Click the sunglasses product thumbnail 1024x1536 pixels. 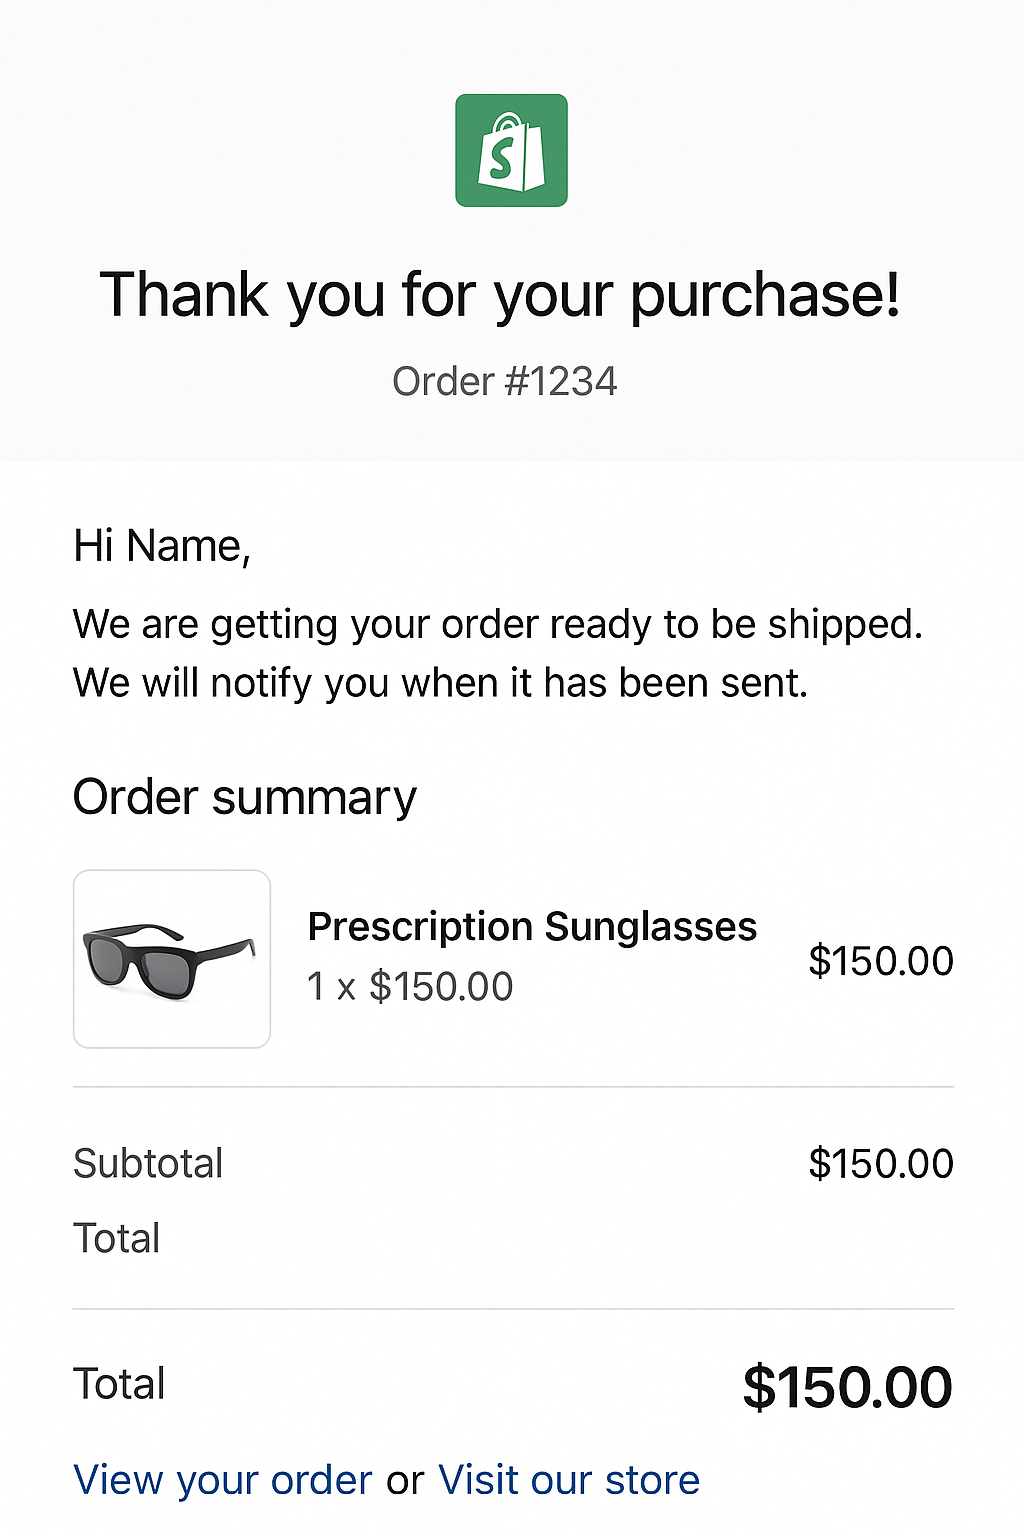(172, 959)
